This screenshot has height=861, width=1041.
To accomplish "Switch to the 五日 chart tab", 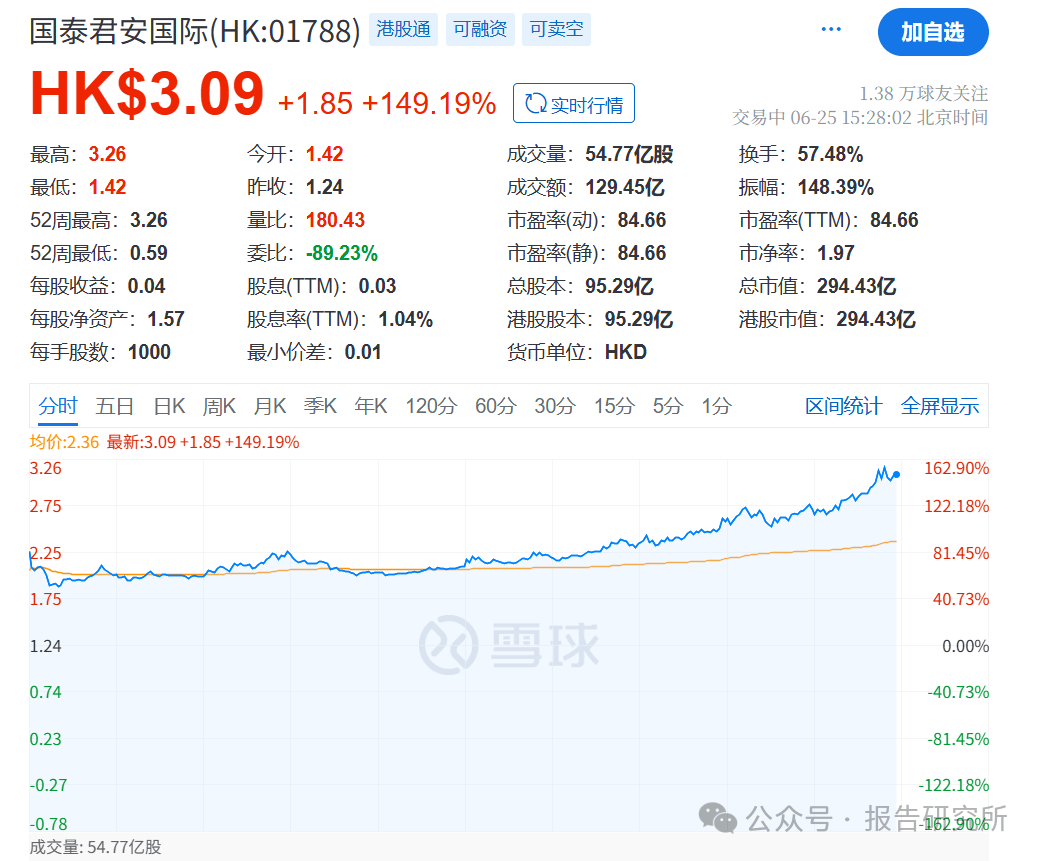I will pos(114,406).
